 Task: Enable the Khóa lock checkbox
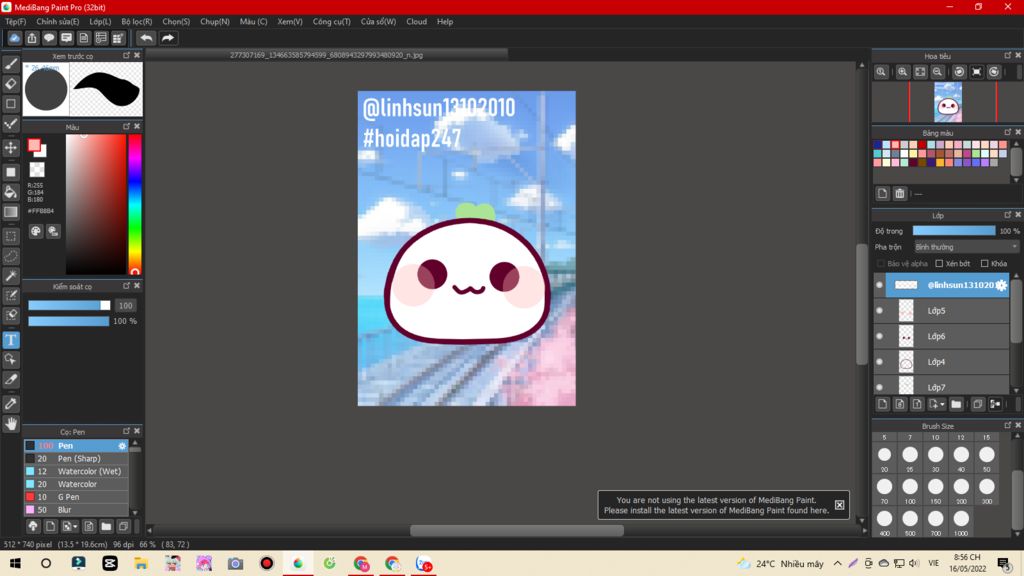pyautogui.click(x=984, y=264)
